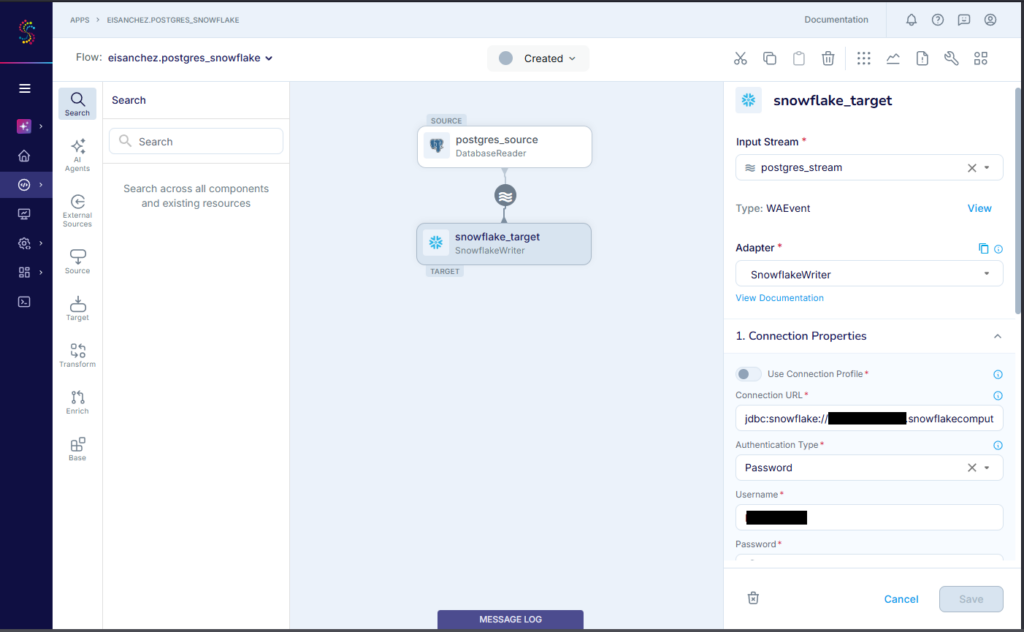Screen dimensions: 1024x632
Task: Select the Search component tab
Action: click(77, 104)
